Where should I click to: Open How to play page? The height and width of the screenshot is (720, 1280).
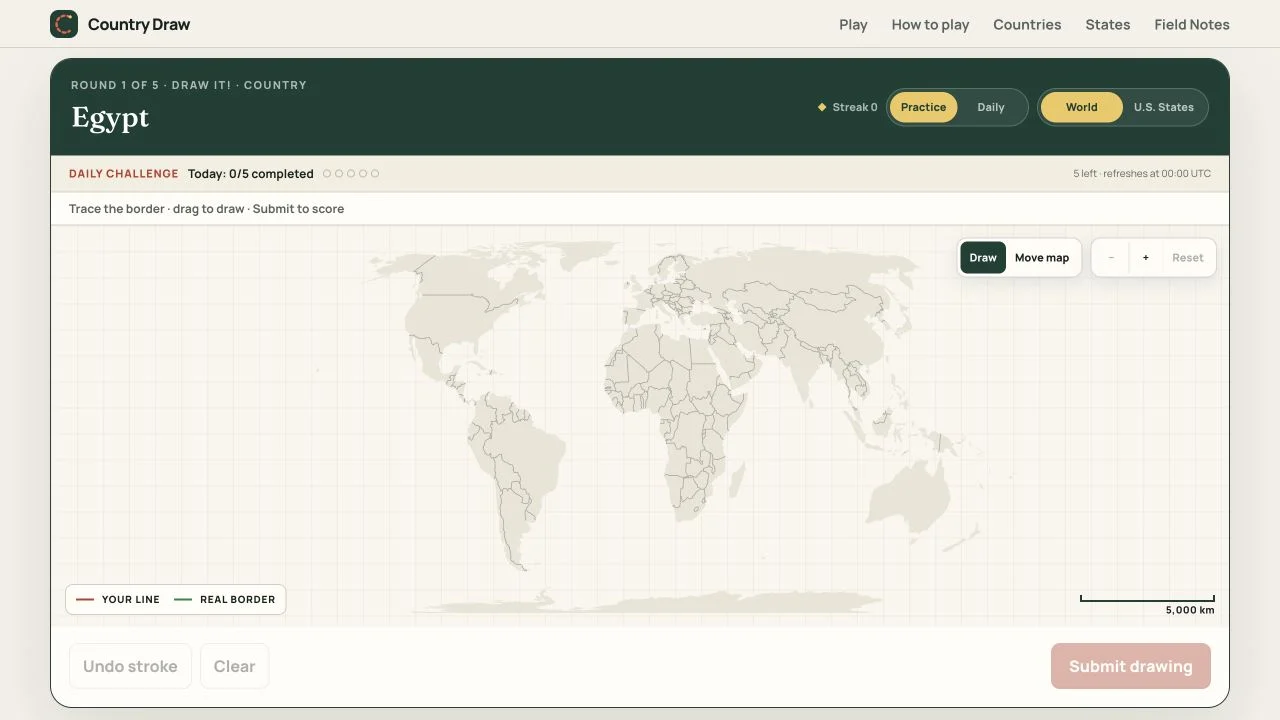(930, 24)
